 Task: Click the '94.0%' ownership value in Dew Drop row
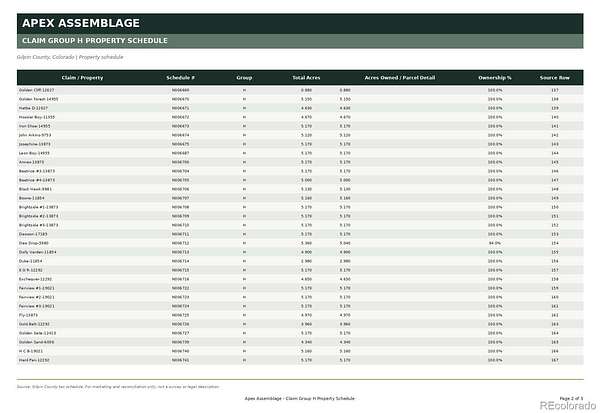click(495, 243)
